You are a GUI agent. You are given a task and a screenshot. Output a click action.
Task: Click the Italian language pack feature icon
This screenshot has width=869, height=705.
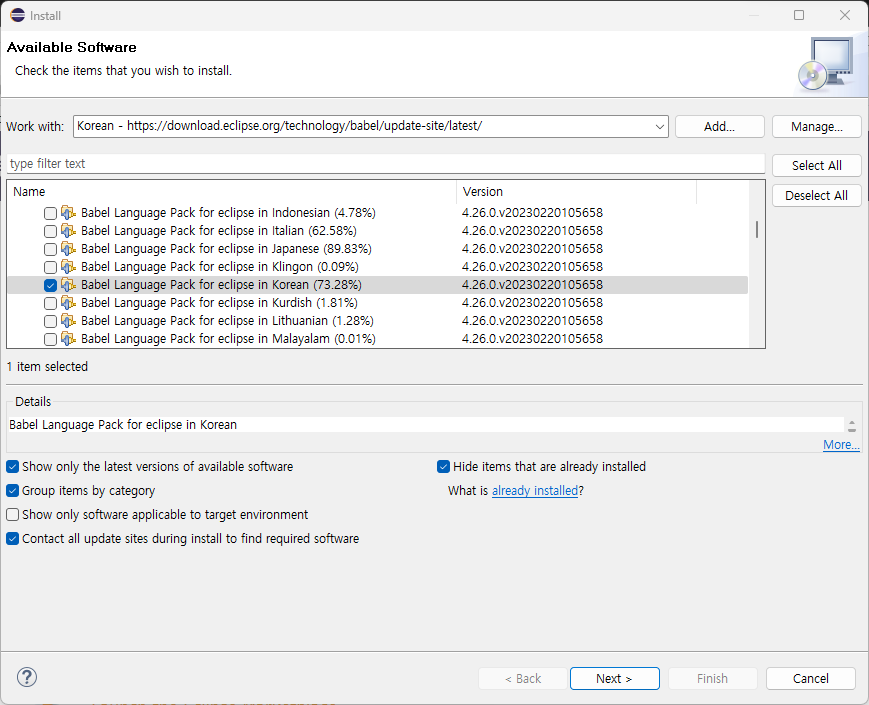68,231
